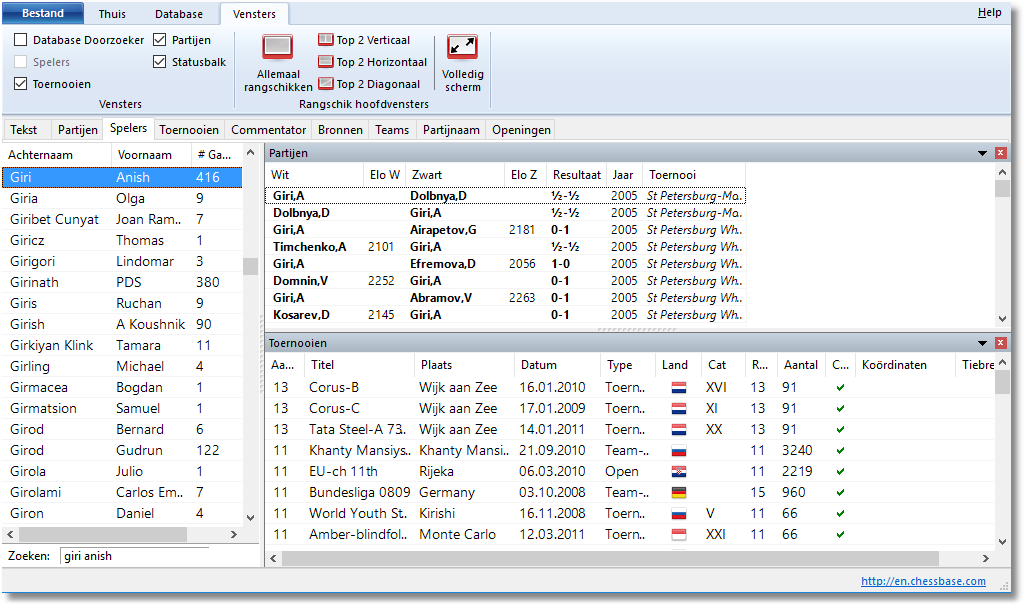Enable the Database Doorzoeker checkbox
The height and width of the screenshot is (607, 1025).
click(x=21, y=40)
